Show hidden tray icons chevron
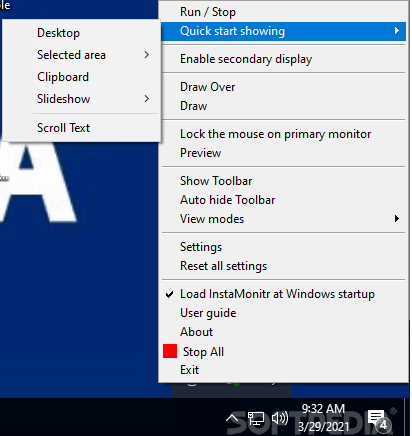The height and width of the screenshot is (436, 412). (232, 418)
